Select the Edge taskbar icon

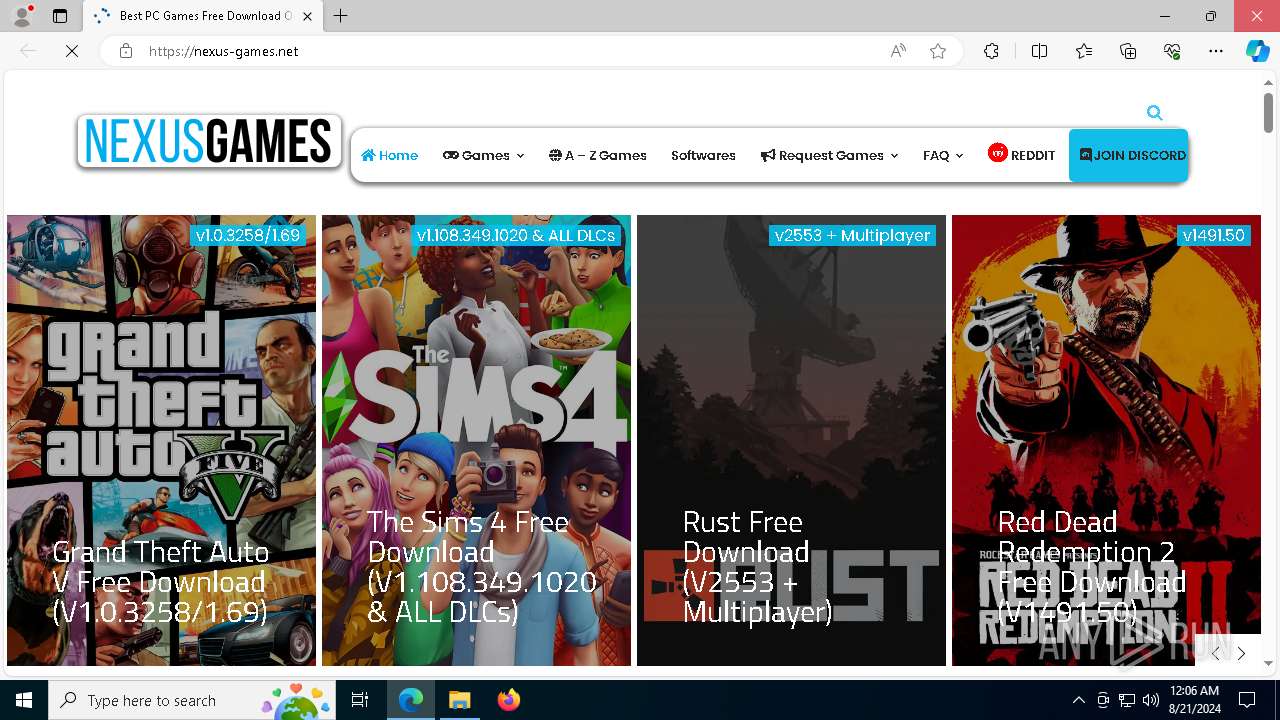click(411, 700)
